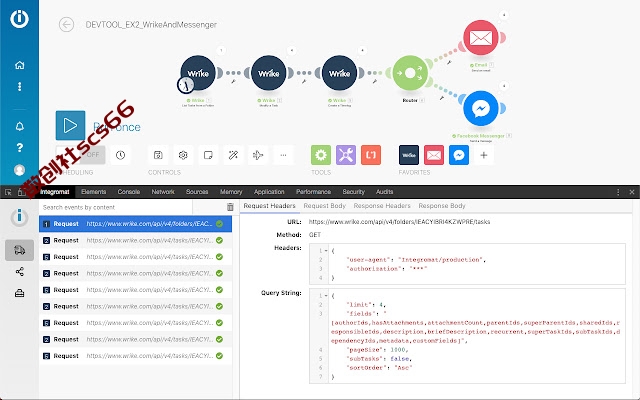Add the Email favorite module
The image size is (640, 400).
434,155
